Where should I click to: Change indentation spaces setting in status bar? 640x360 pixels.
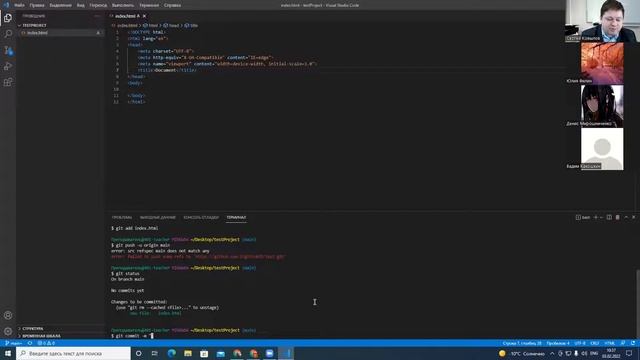click(558, 343)
